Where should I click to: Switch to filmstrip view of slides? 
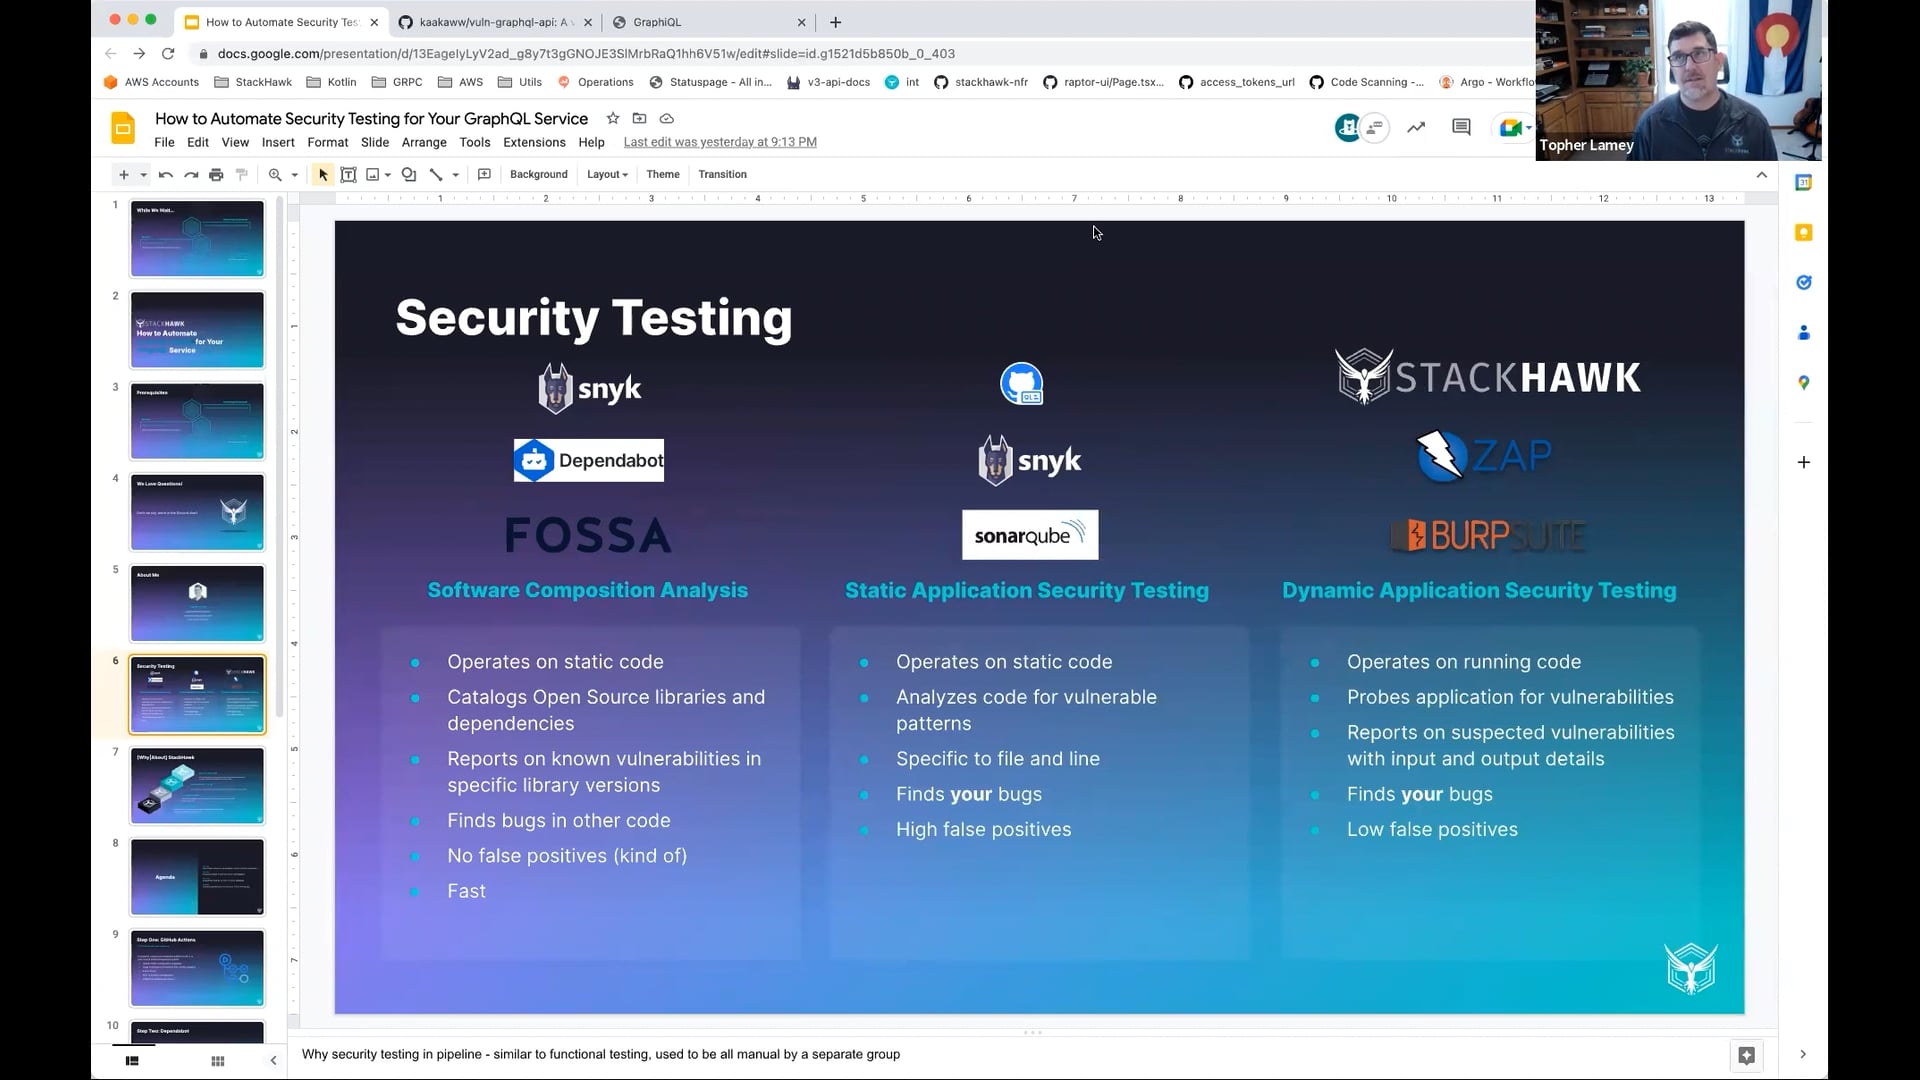tap(132, 1061)
